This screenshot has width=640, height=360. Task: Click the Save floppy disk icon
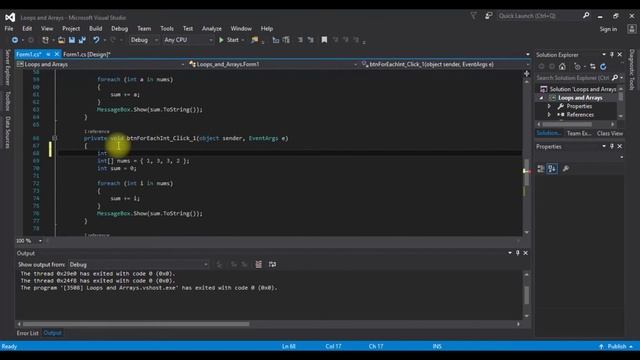click(72, 40)
